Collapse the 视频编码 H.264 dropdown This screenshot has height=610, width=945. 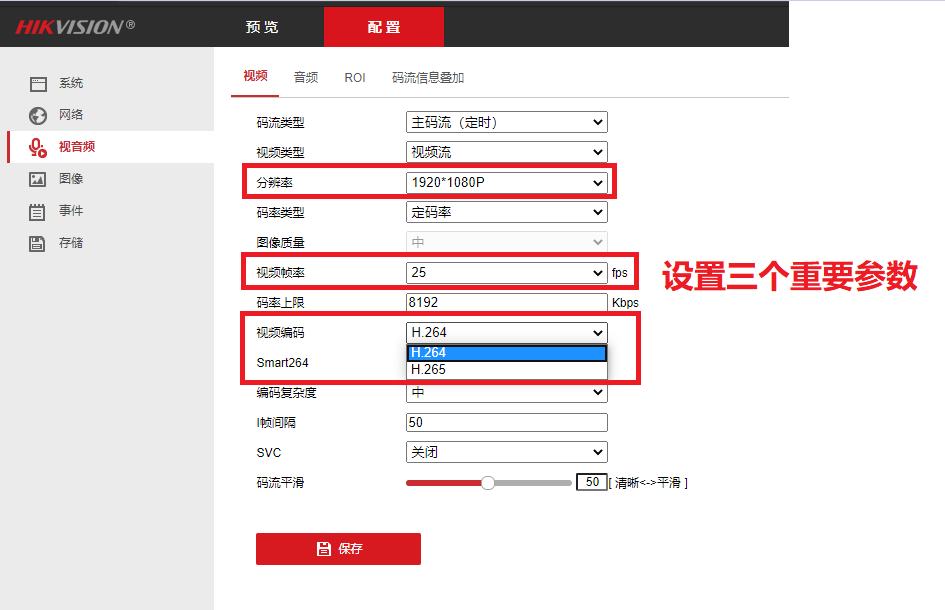507,332
